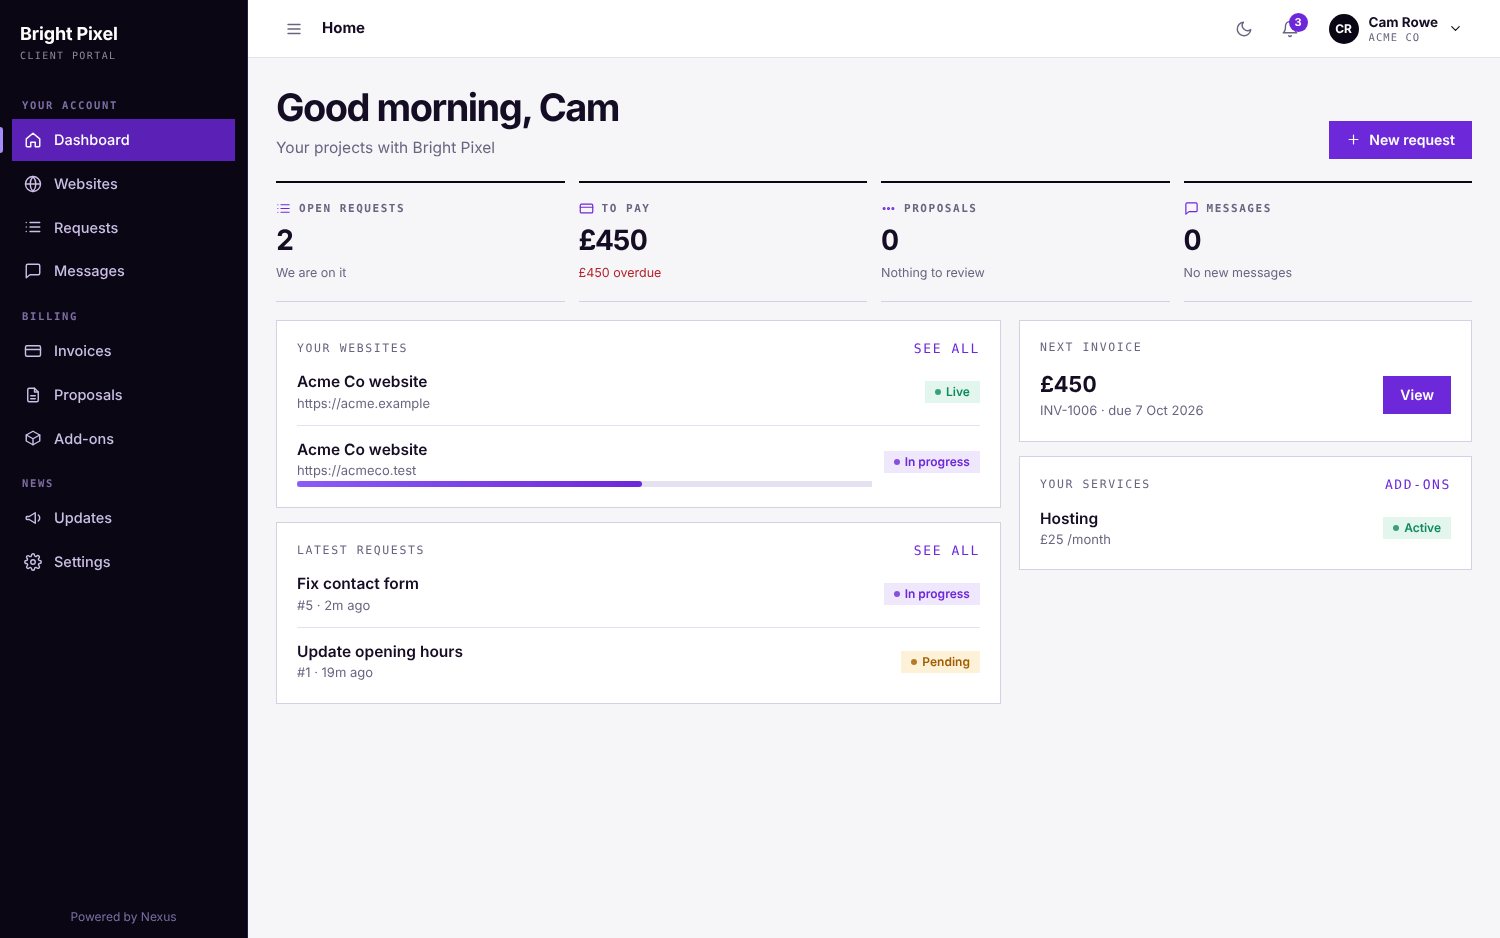
Task: View the next invoice INV-1006
Action: [x=1416, y=395]
